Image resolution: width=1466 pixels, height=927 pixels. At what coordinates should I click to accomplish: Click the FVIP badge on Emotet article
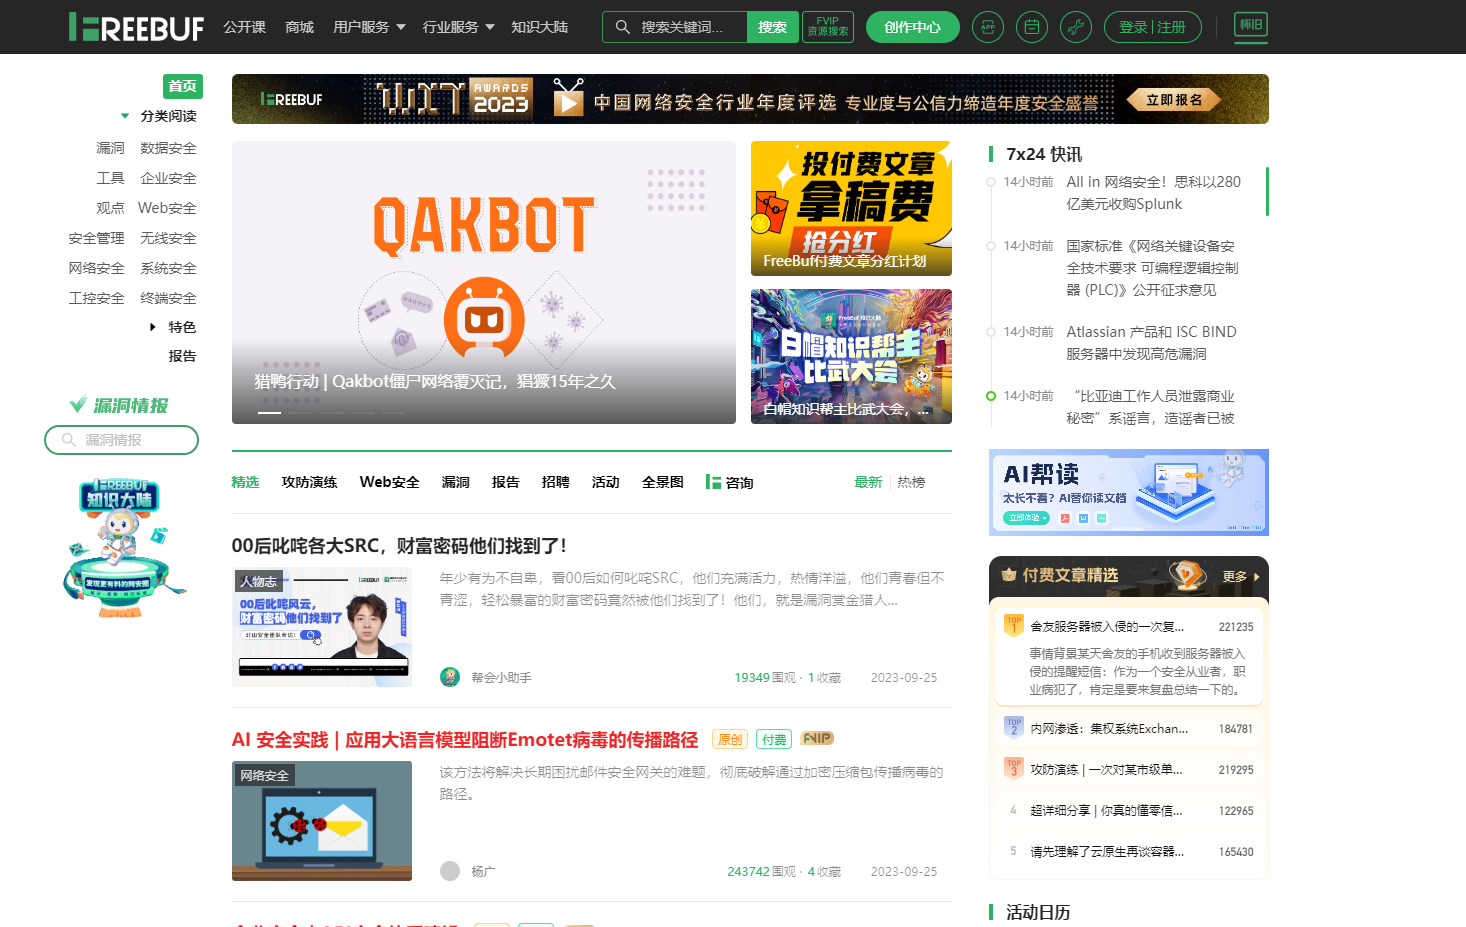(x=817, y=739)
